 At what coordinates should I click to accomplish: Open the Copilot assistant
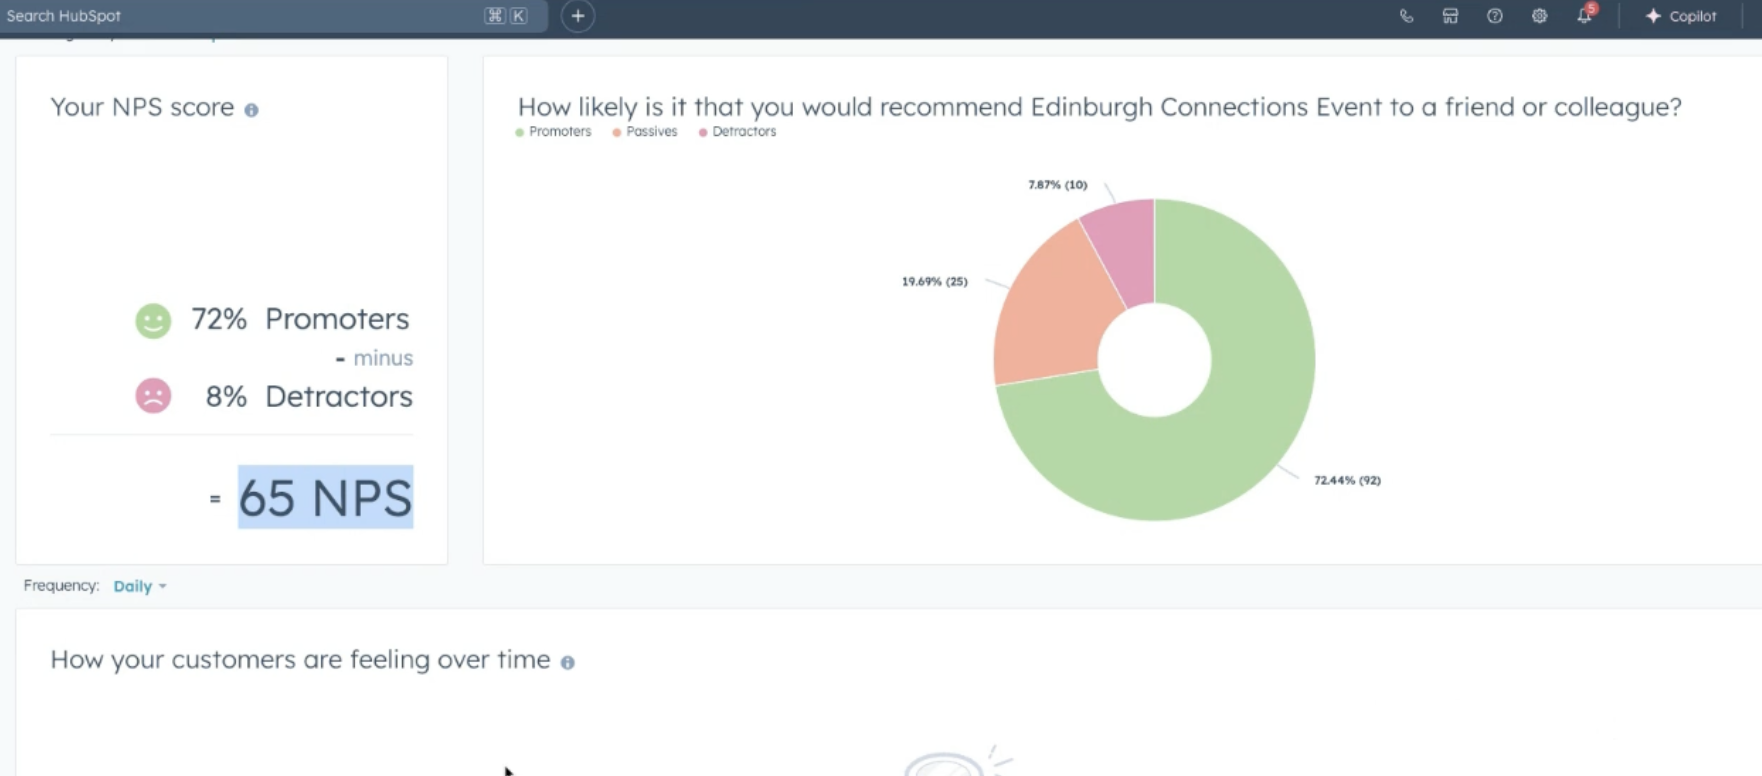point(1681,16)
